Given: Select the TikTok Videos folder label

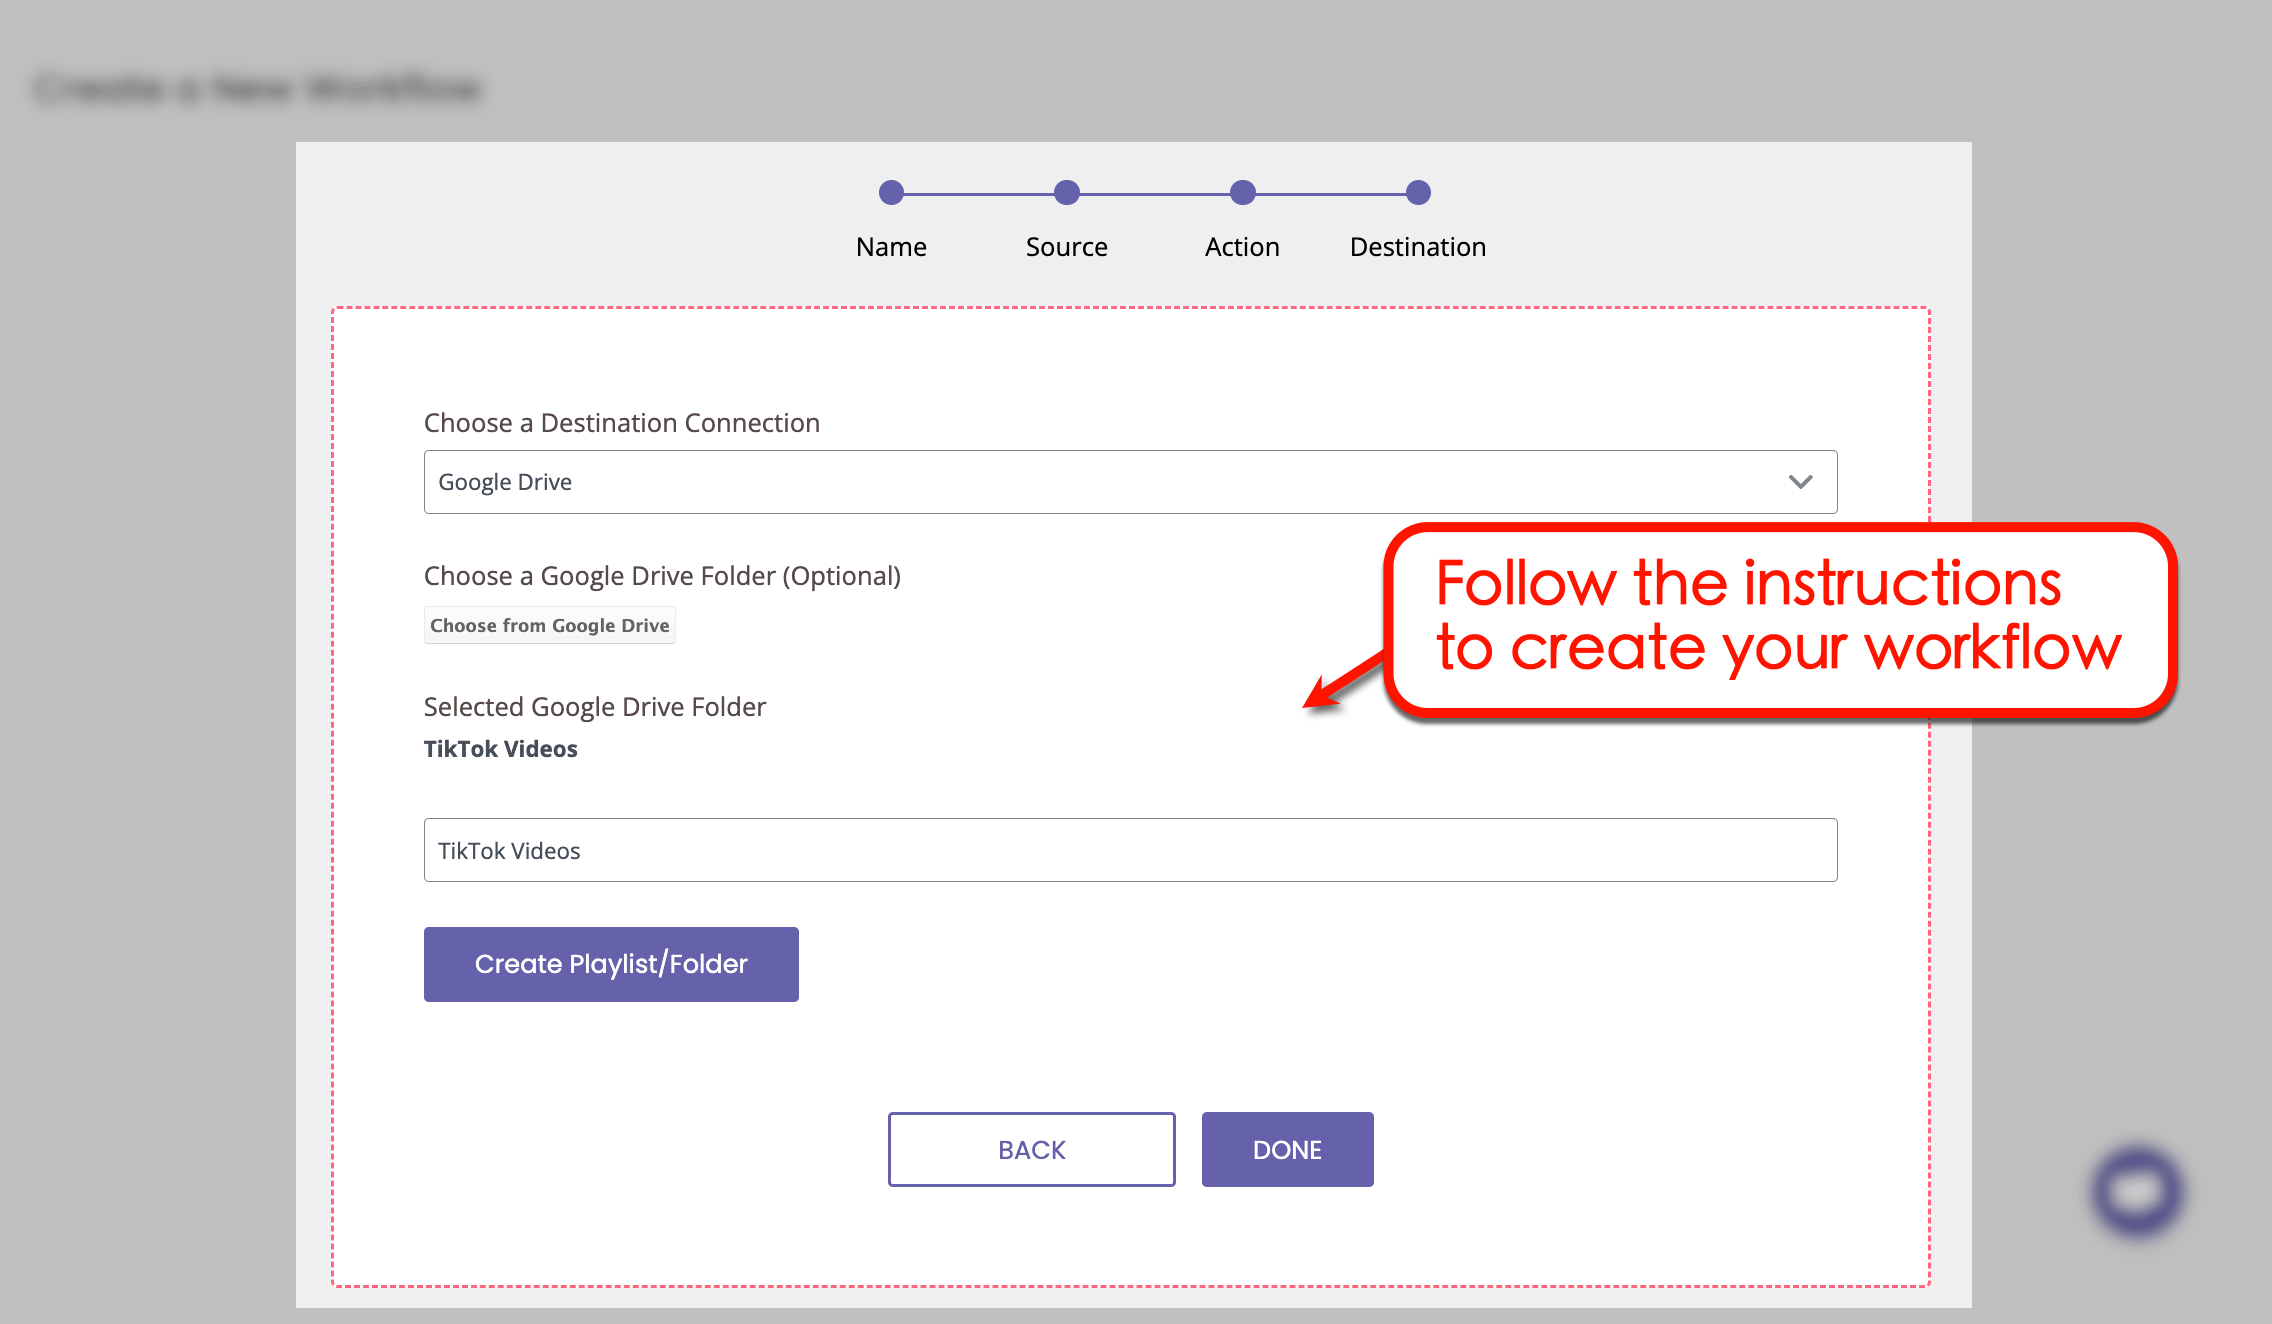Looking at the screenshot, I should point(500,748).
